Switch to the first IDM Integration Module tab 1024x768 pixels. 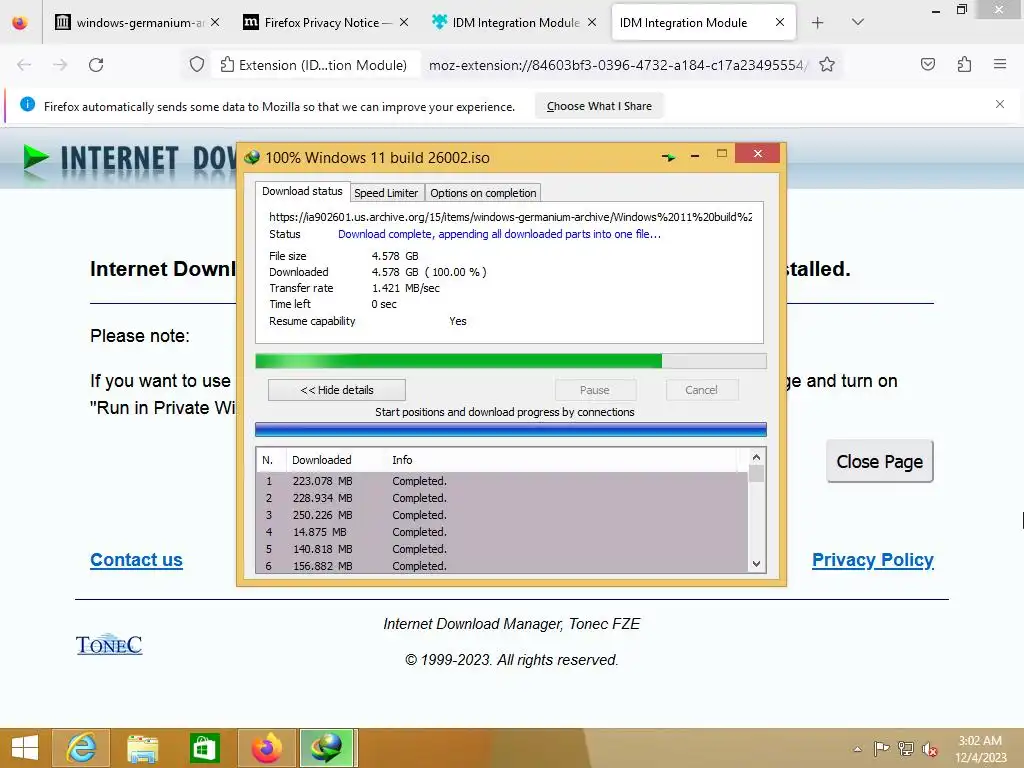pyautogui.click(x=513, y=23)
